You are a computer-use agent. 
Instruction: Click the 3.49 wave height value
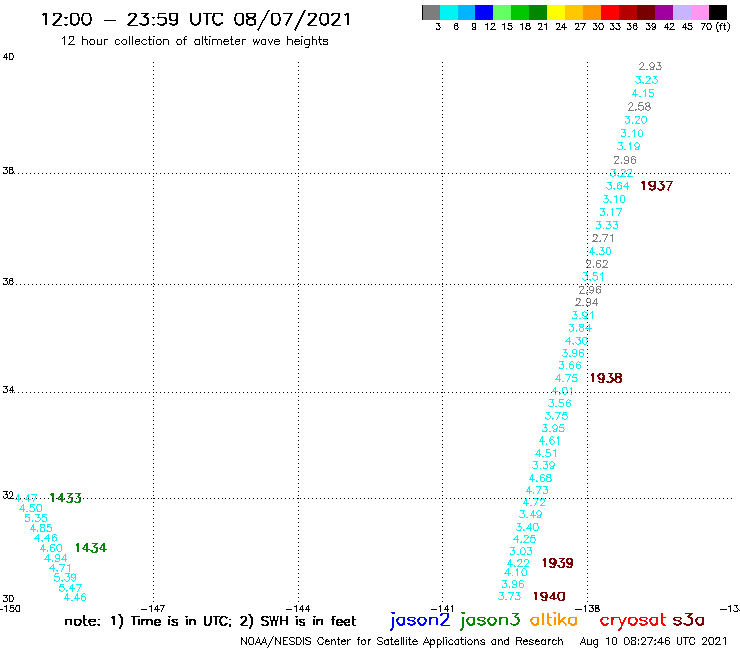point(530,515)
